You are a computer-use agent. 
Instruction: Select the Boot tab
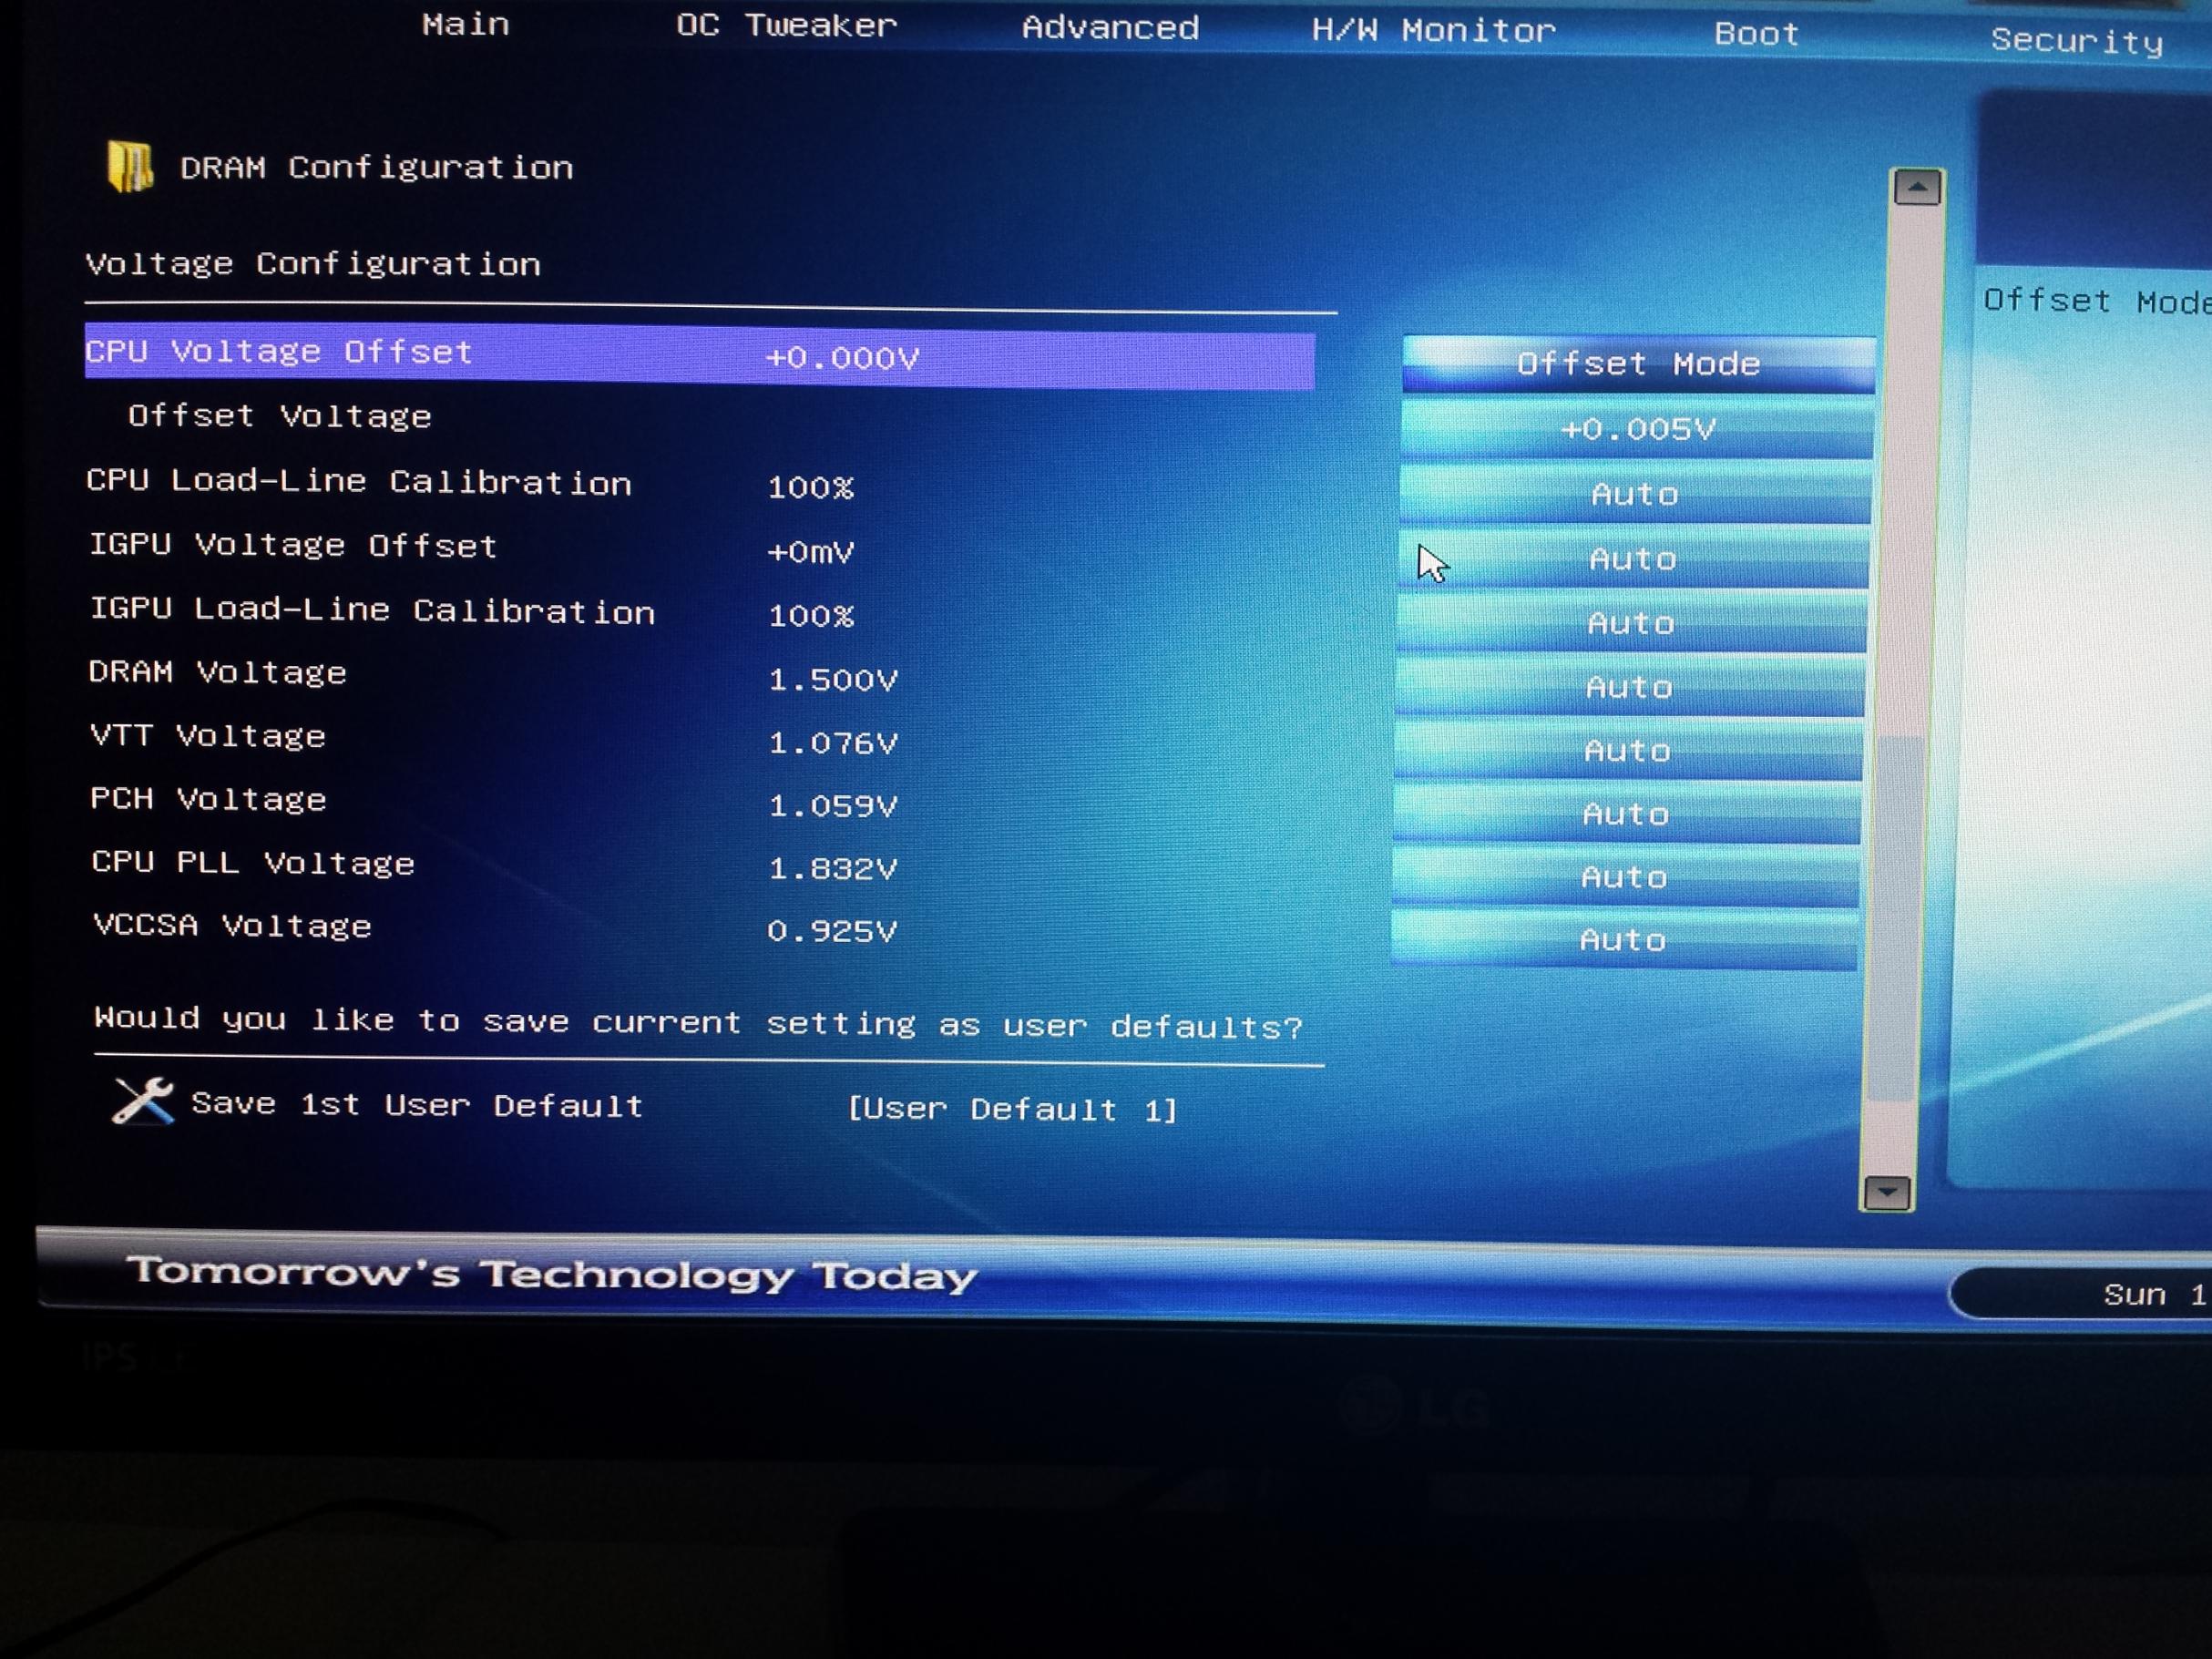[1756, 35]
